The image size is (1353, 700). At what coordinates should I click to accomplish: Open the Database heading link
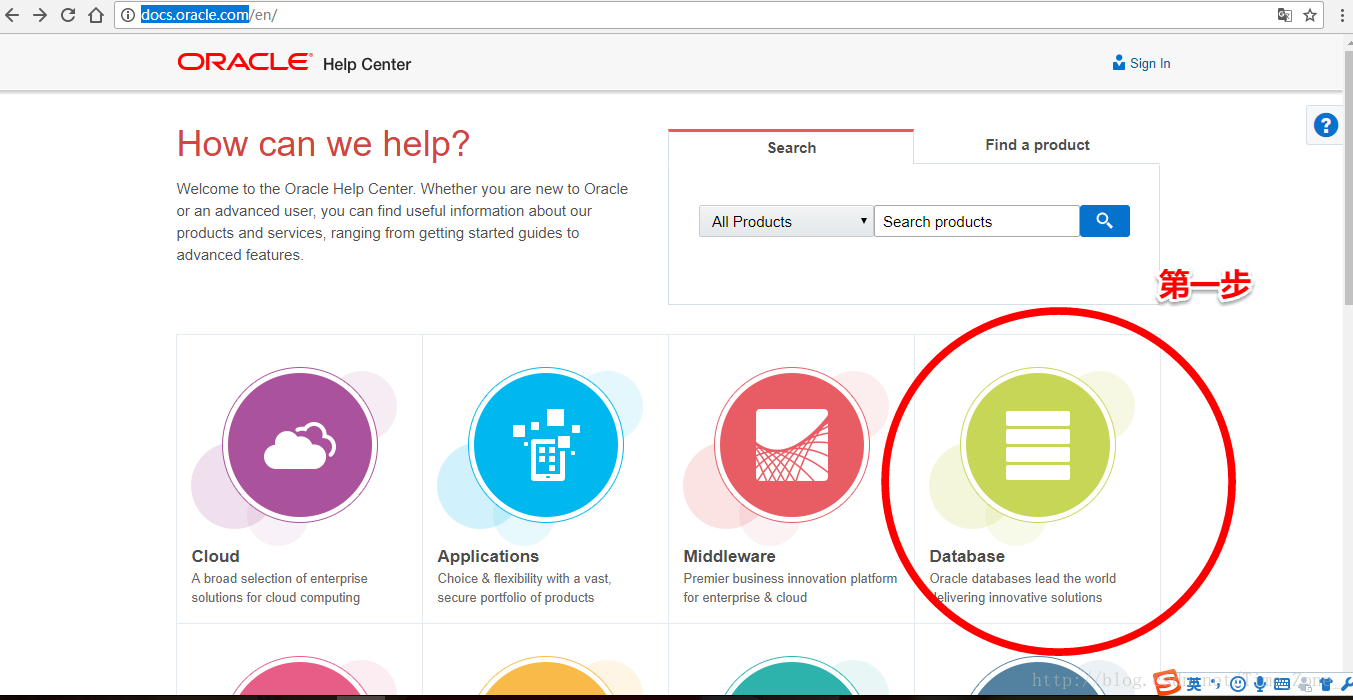967,556
